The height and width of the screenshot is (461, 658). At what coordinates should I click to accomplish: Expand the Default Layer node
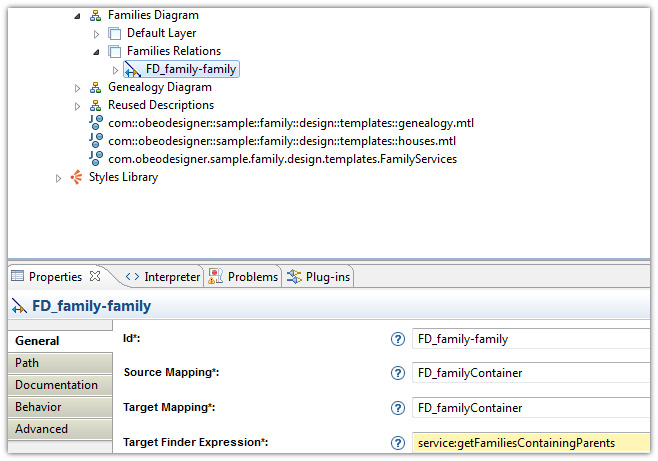click(x=97, y=34)
